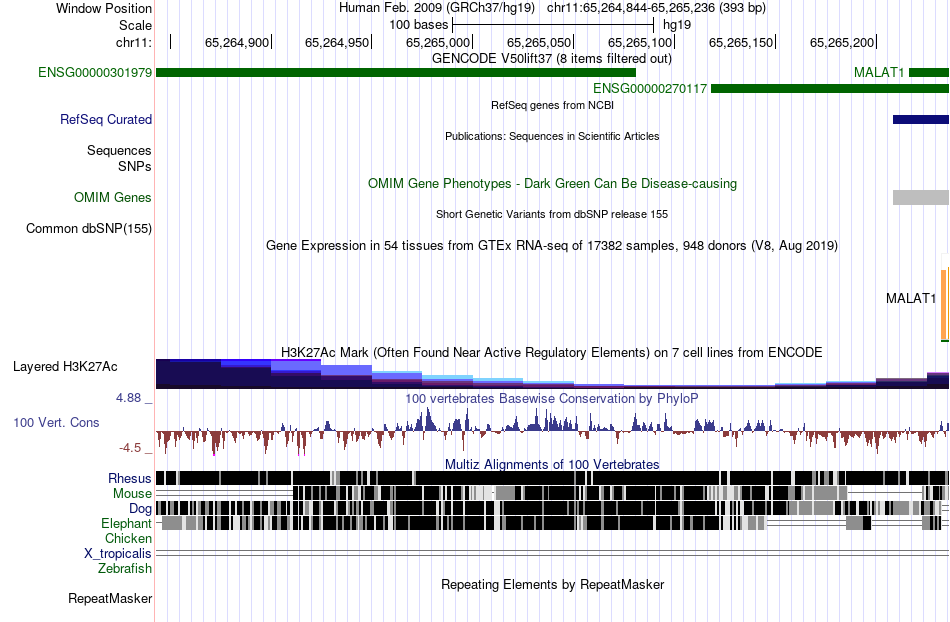Click the MALAT1 label in GTEx track
The height and width of the screenshot is (622, 950).
911,298
